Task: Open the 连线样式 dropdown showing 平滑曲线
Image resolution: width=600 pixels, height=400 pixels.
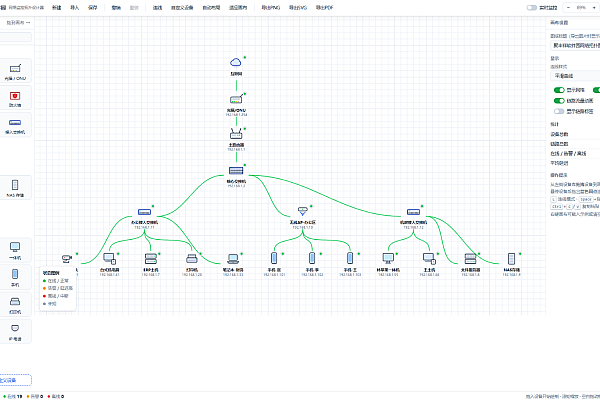Action: tap(575, 76)
